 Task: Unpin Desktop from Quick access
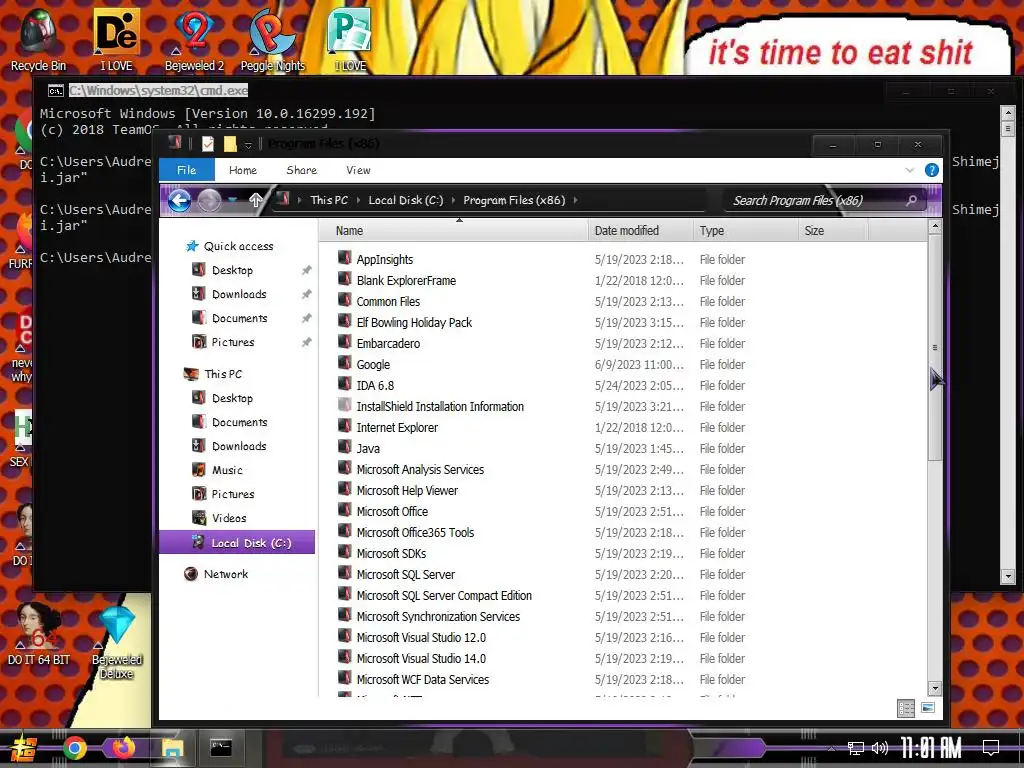point(306,270)
